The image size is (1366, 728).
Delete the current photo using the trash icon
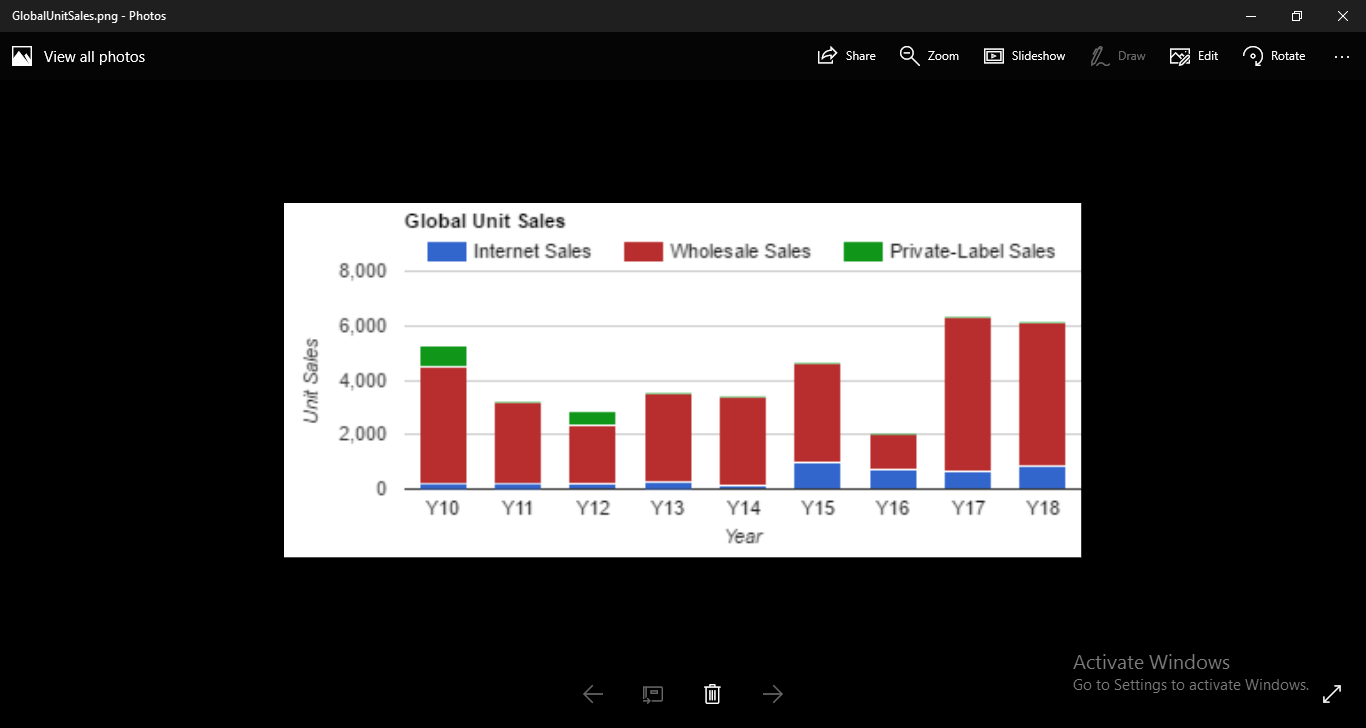tap(712, 693)
